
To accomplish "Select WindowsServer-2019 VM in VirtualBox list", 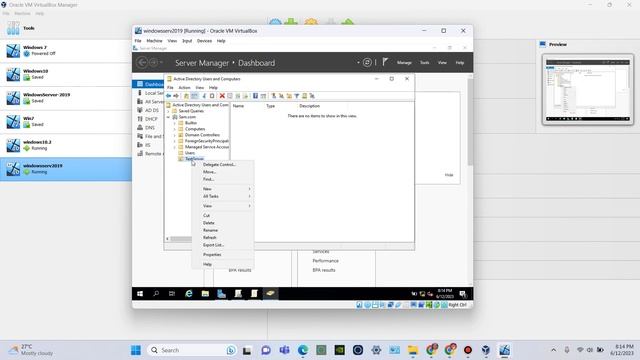I will pyautogui.click(x=65, y=98).
